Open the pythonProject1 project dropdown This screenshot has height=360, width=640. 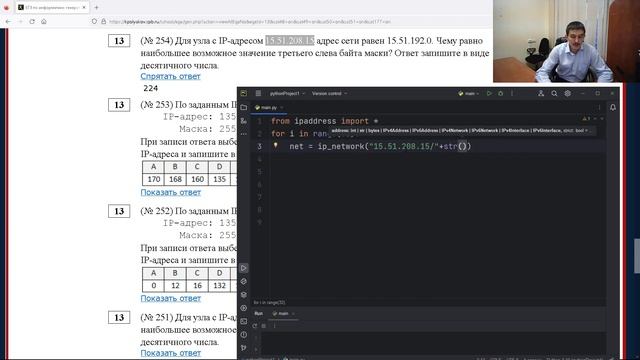click(287, 93)
